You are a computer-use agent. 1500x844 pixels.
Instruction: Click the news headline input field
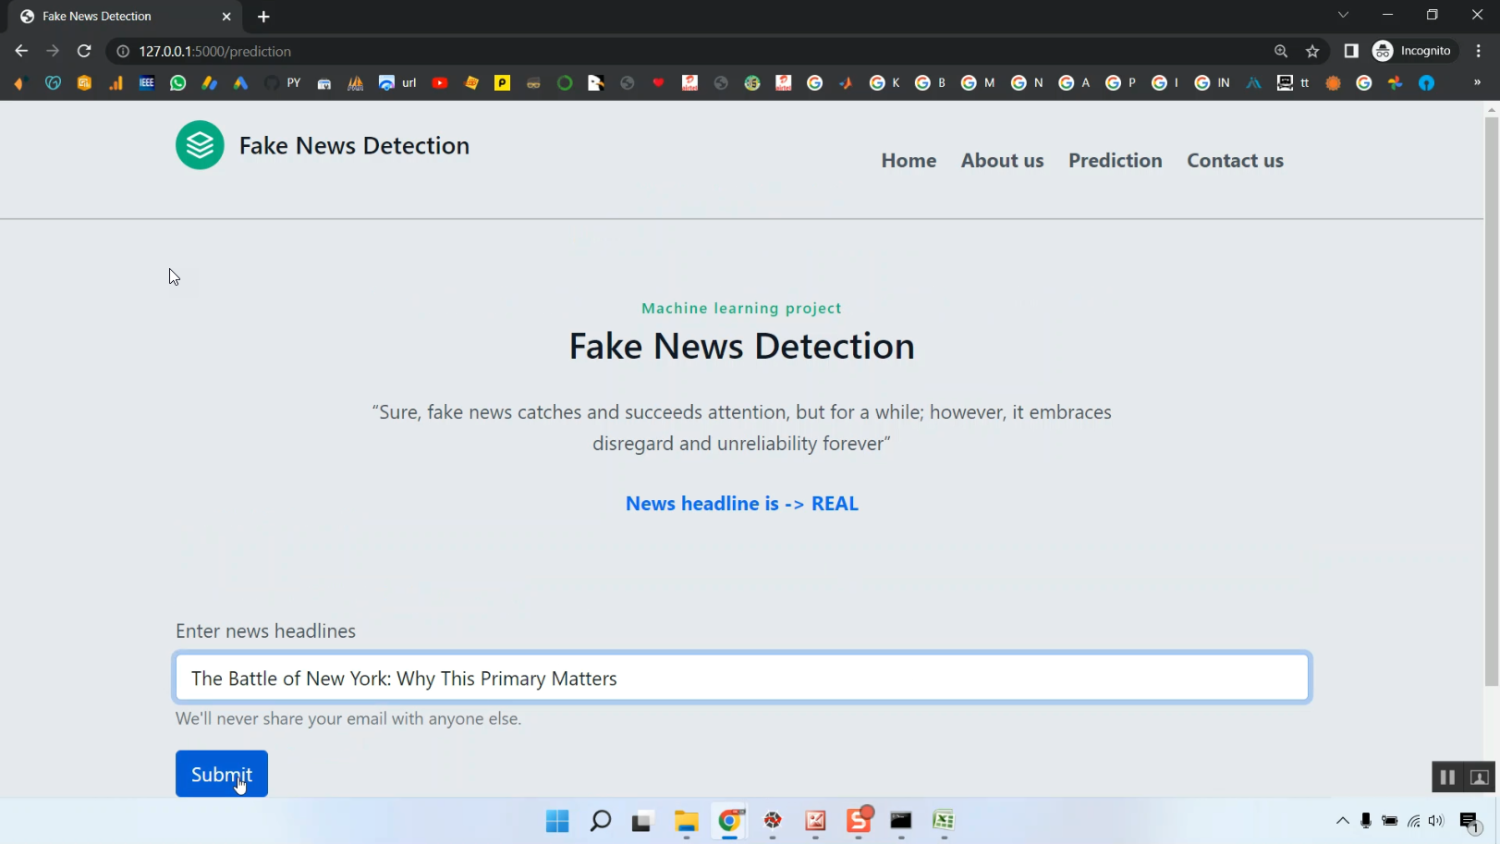(x=741, y=678)
